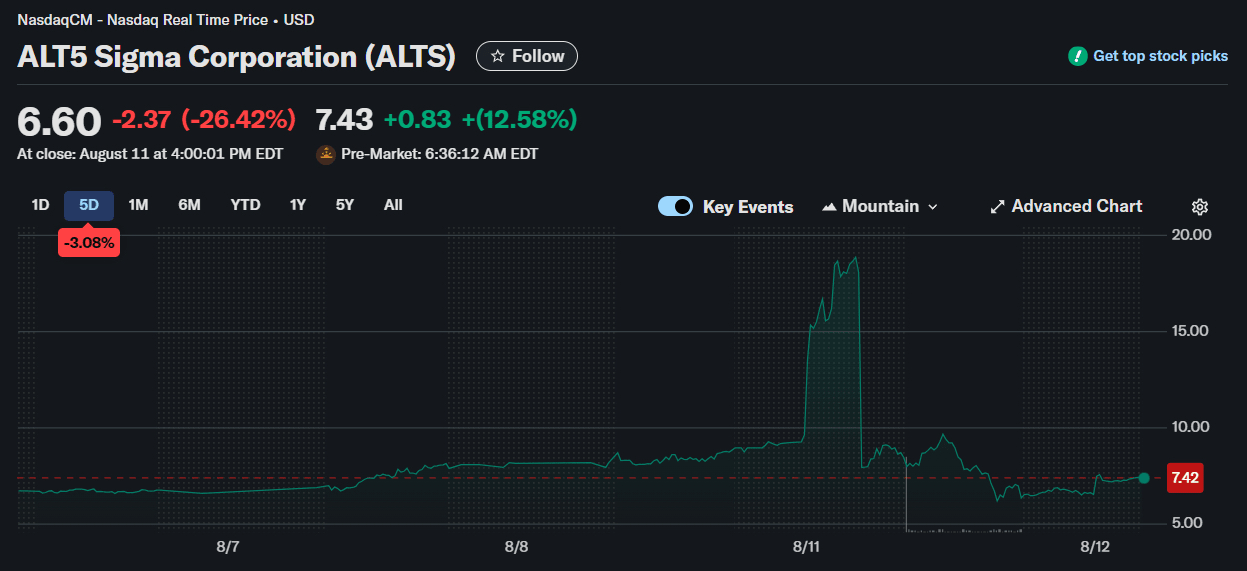Click the green current price dot on chart
Screen dimensions: 1247x571
(x=1144, y=478)
